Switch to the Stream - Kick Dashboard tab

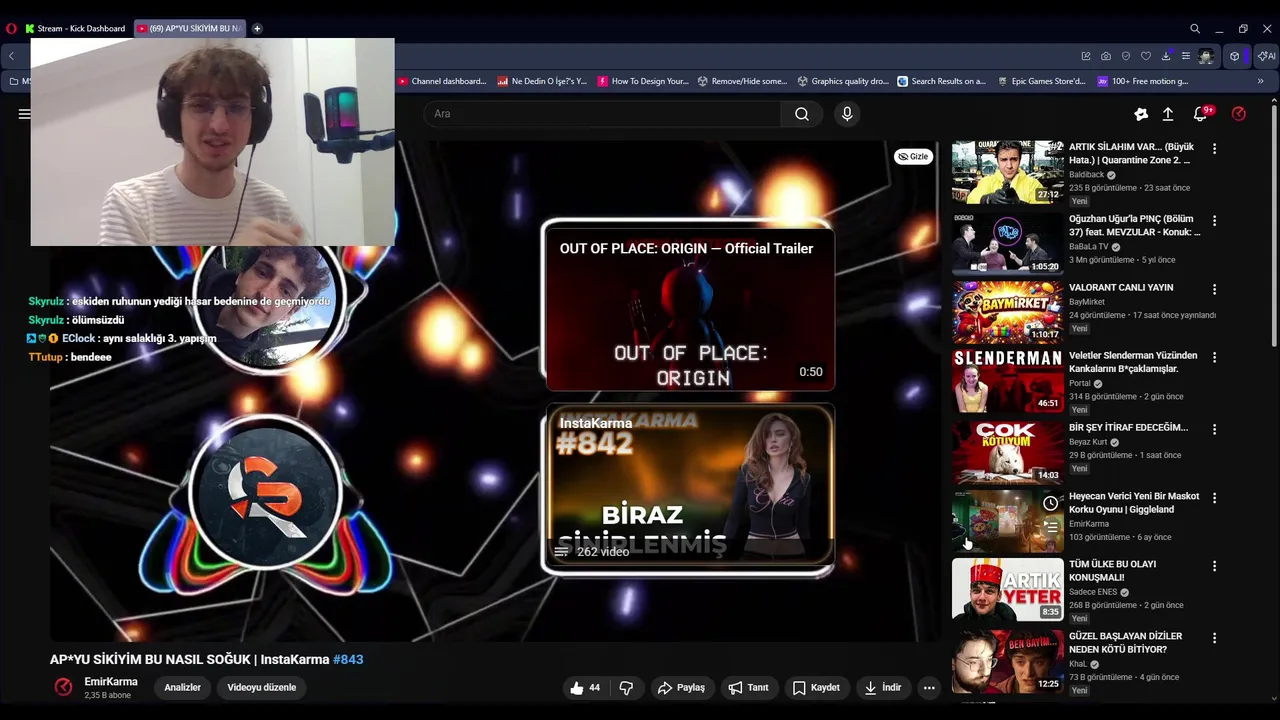pos(76,29)
